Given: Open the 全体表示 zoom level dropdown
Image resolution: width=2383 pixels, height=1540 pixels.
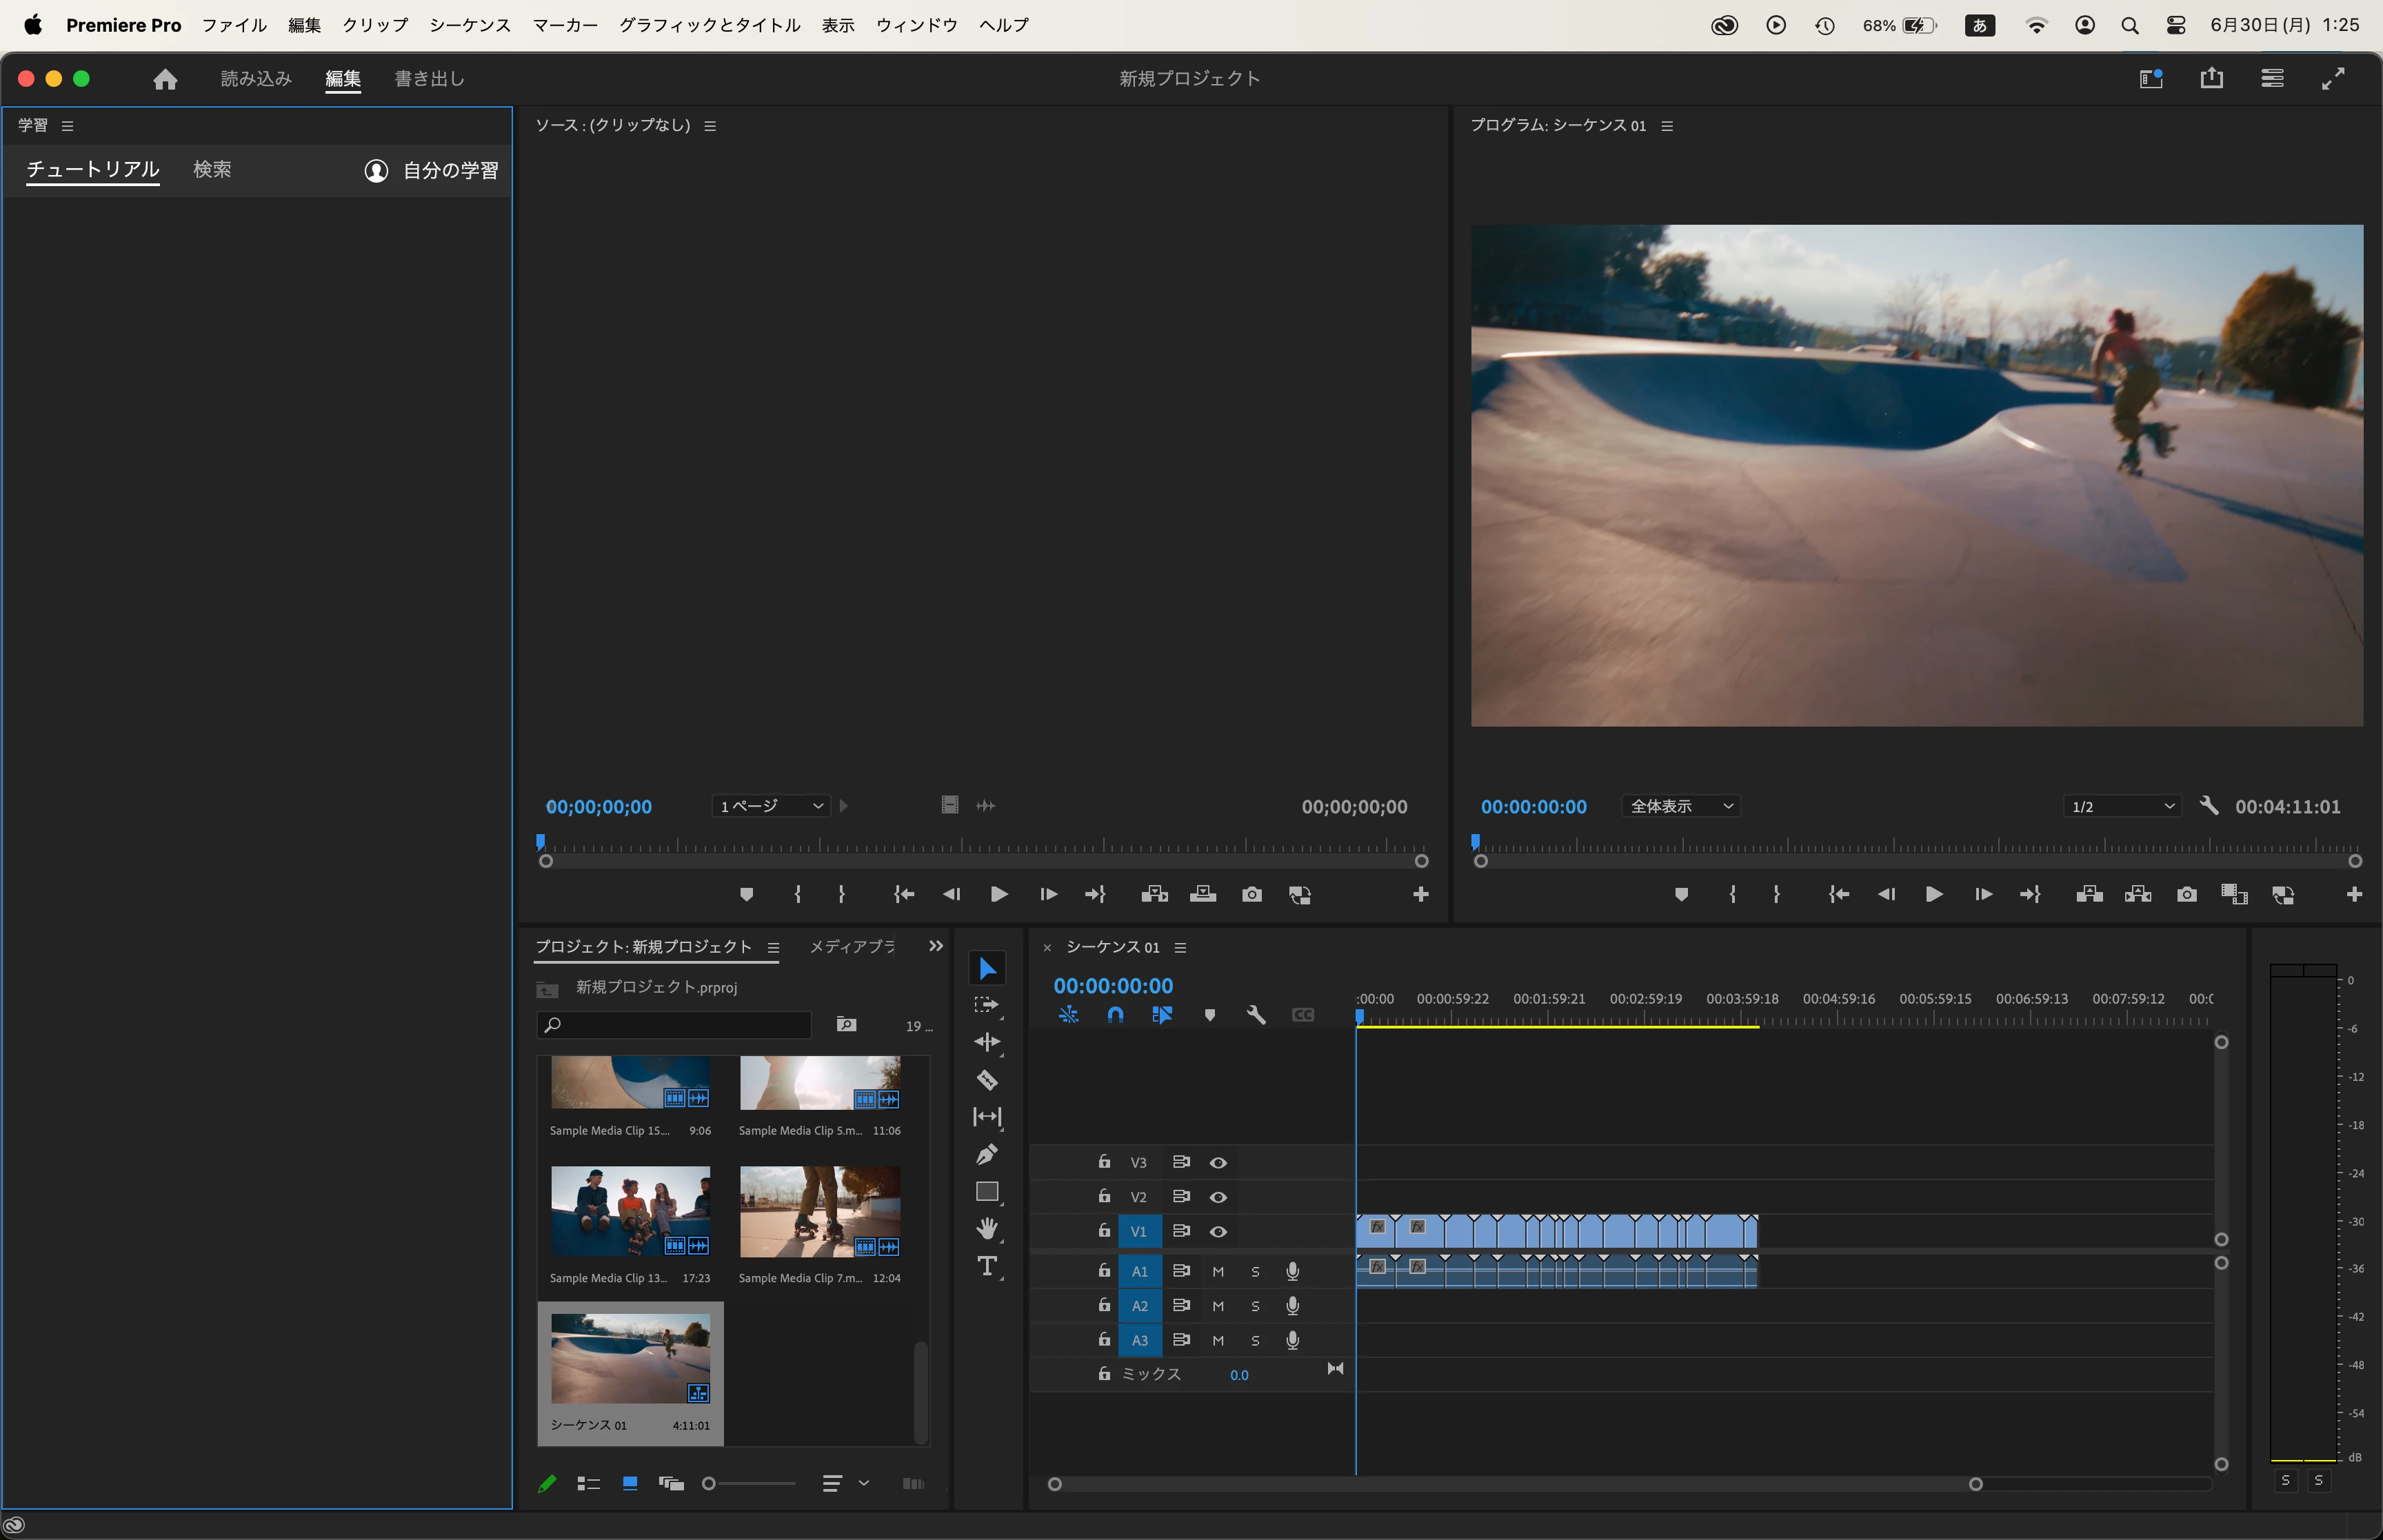Looking at the screenshot, I should [1680, 806].
